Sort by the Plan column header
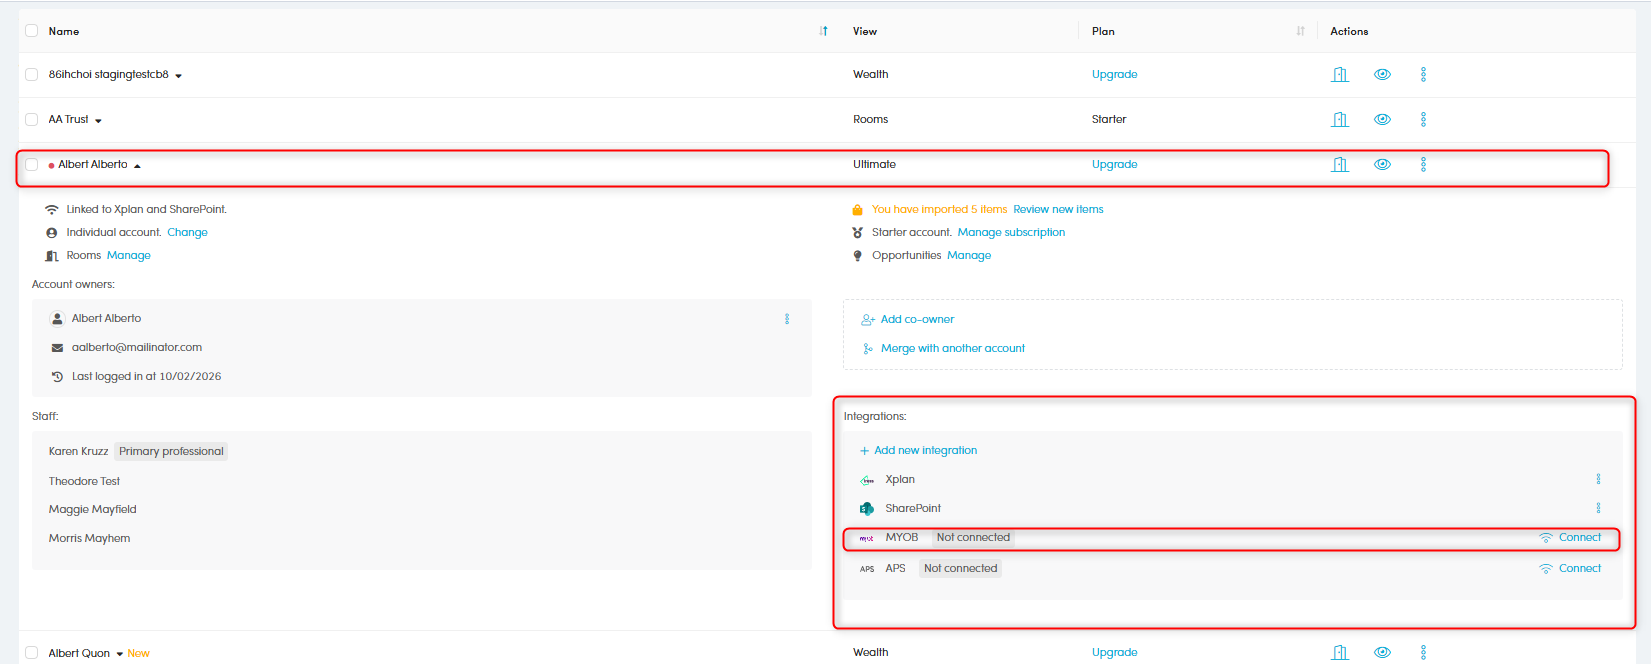This screenshot has width=1651, height=664. click(1300, 31)
